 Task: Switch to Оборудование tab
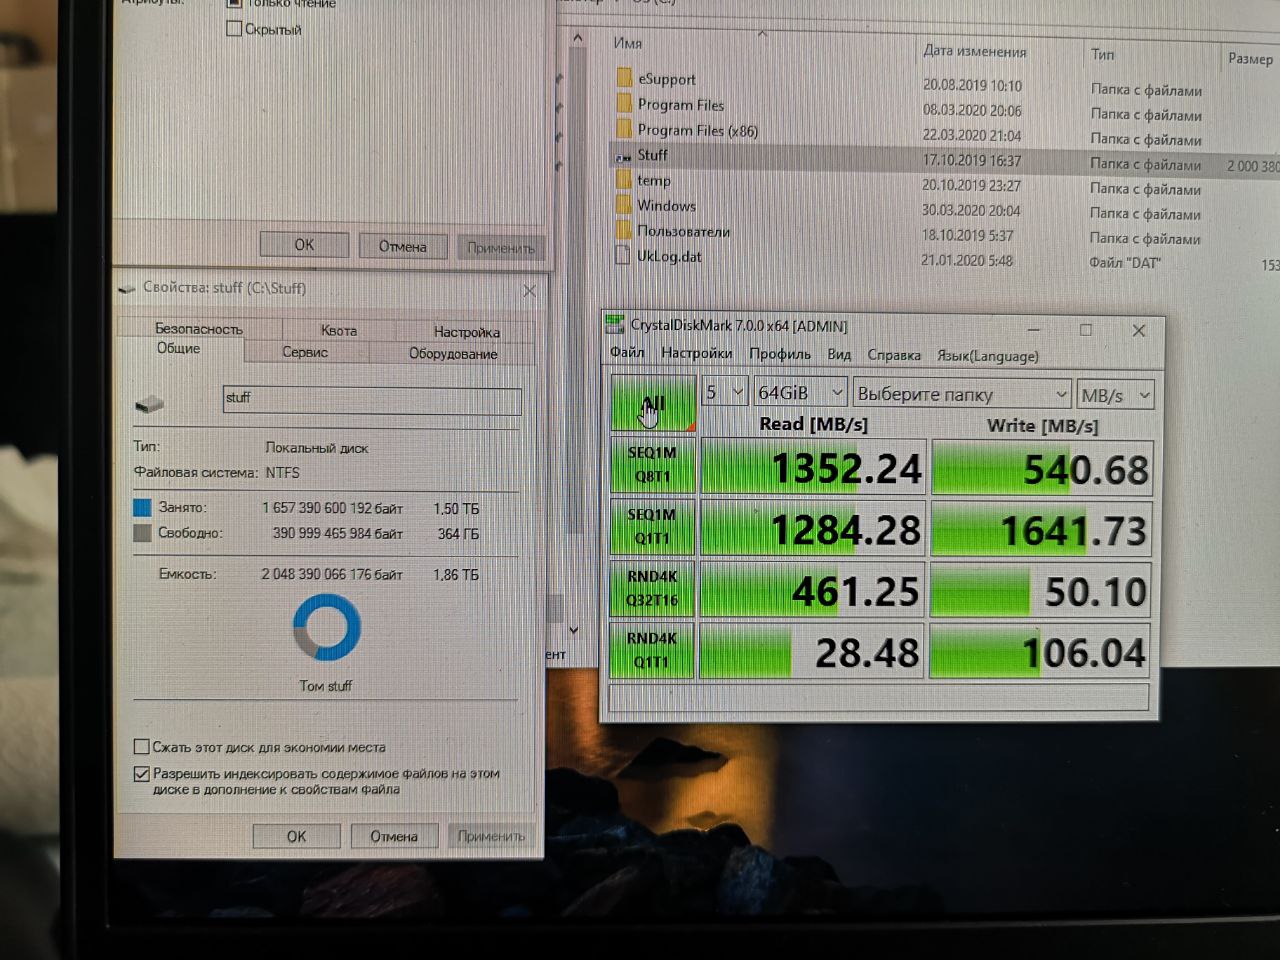452,354
